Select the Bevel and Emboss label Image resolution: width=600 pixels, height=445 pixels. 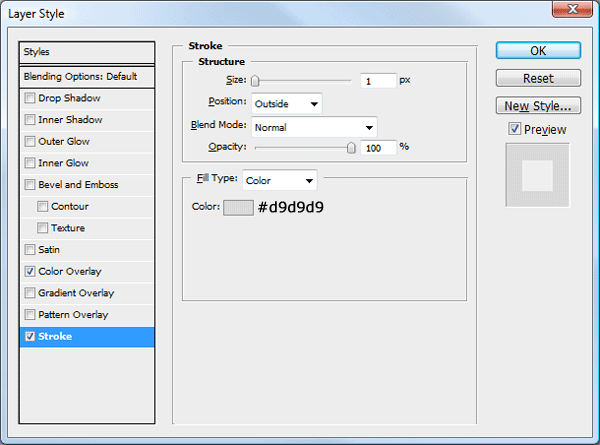[x=78, y=184]
